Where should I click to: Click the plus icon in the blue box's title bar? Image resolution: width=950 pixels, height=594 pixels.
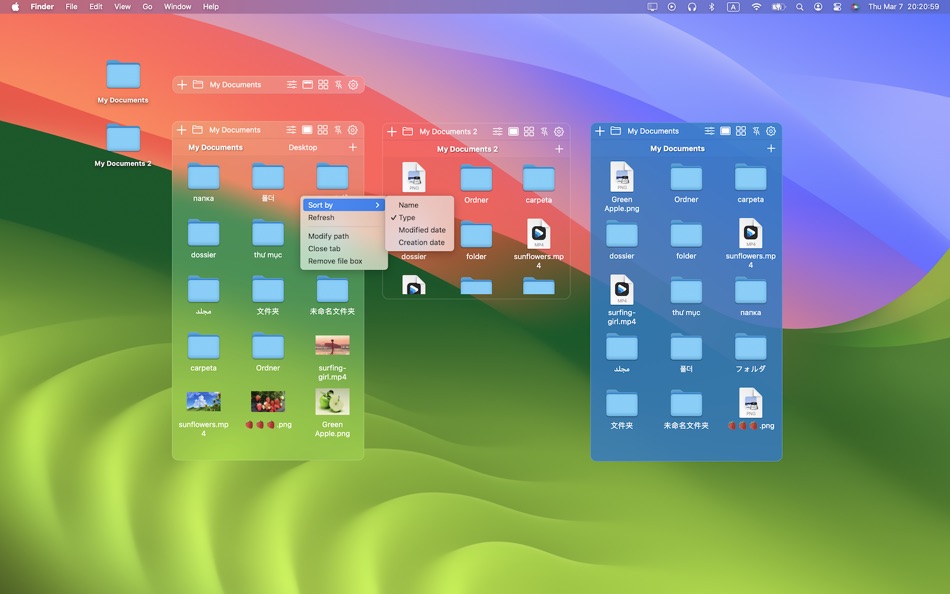point(600,131)
